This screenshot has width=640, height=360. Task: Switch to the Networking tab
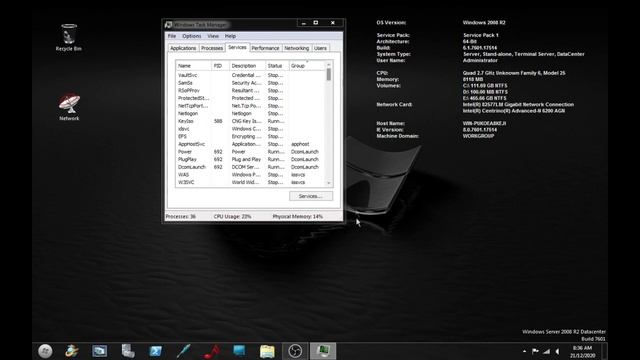(297, 48)
